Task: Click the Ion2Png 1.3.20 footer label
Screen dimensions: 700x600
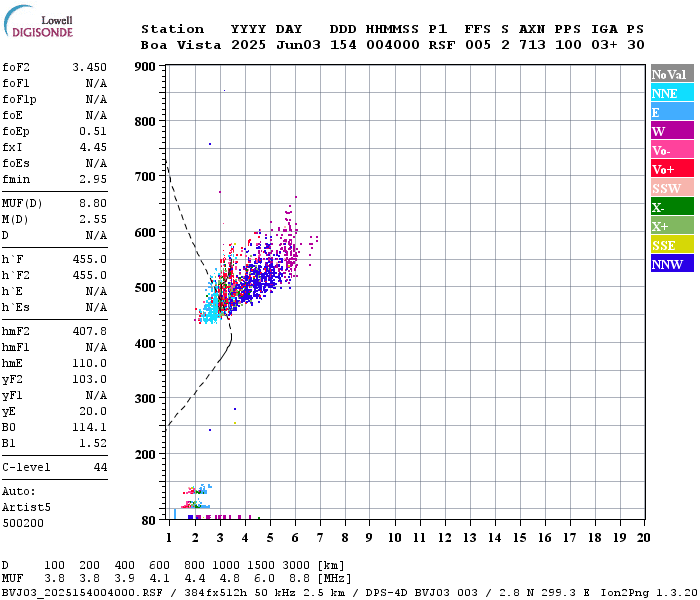Action: click(649, 593)
